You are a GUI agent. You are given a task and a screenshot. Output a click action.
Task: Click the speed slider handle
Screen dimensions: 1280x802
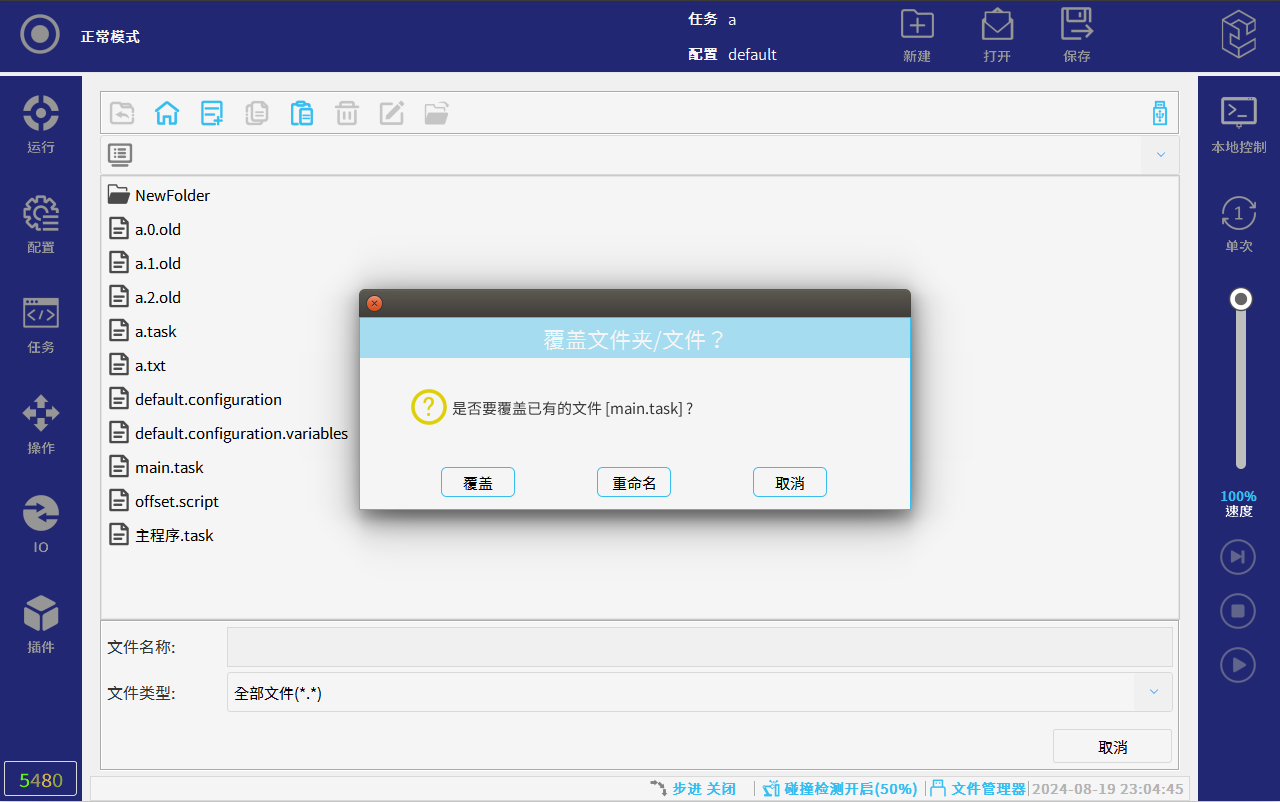[x=1241, y=299]
